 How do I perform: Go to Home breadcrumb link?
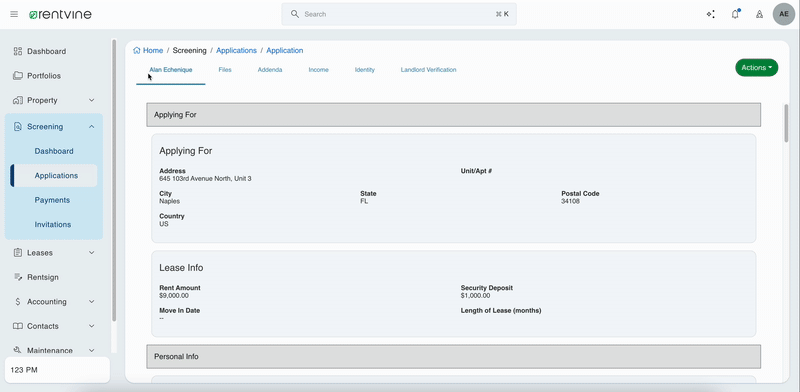point(153,51)
